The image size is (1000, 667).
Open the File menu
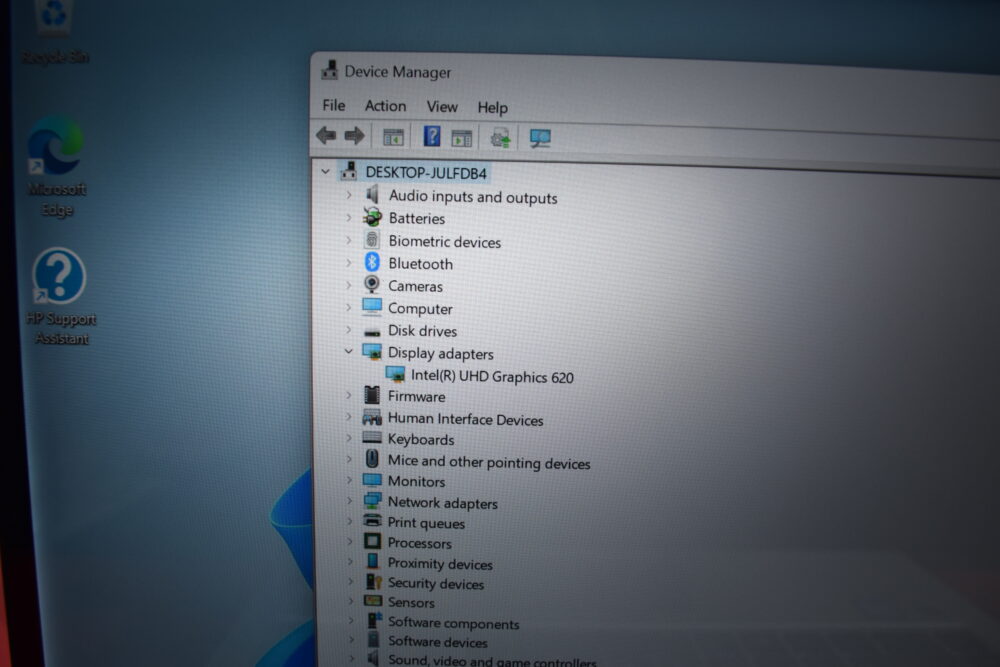click(334, 105)
